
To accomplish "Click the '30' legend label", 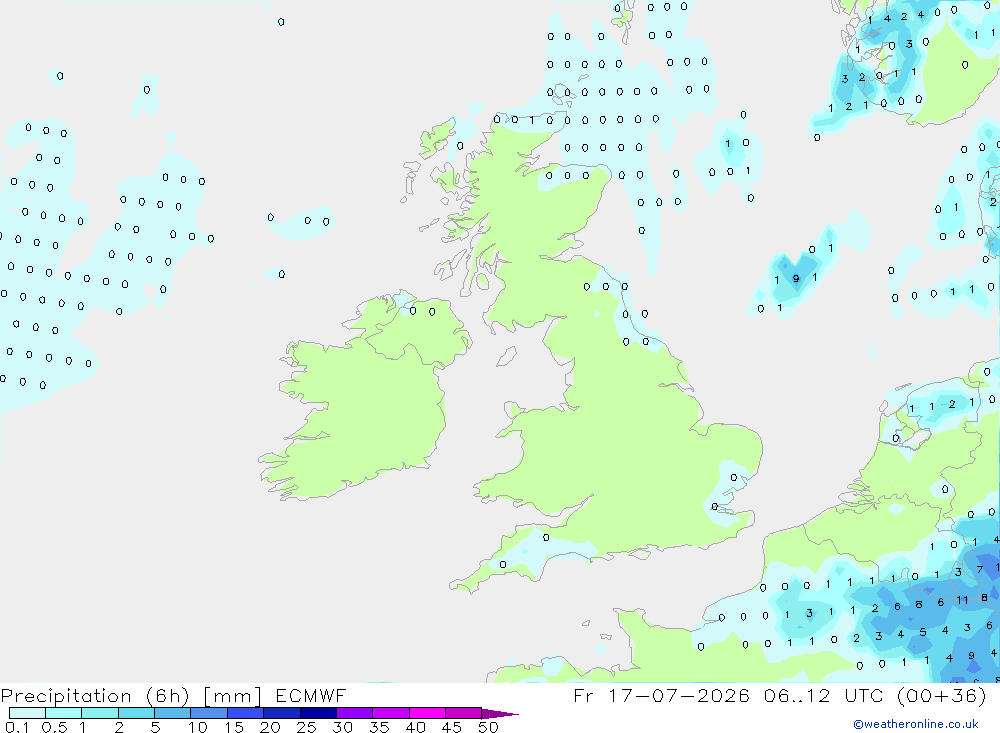I will tap(343, 727).
